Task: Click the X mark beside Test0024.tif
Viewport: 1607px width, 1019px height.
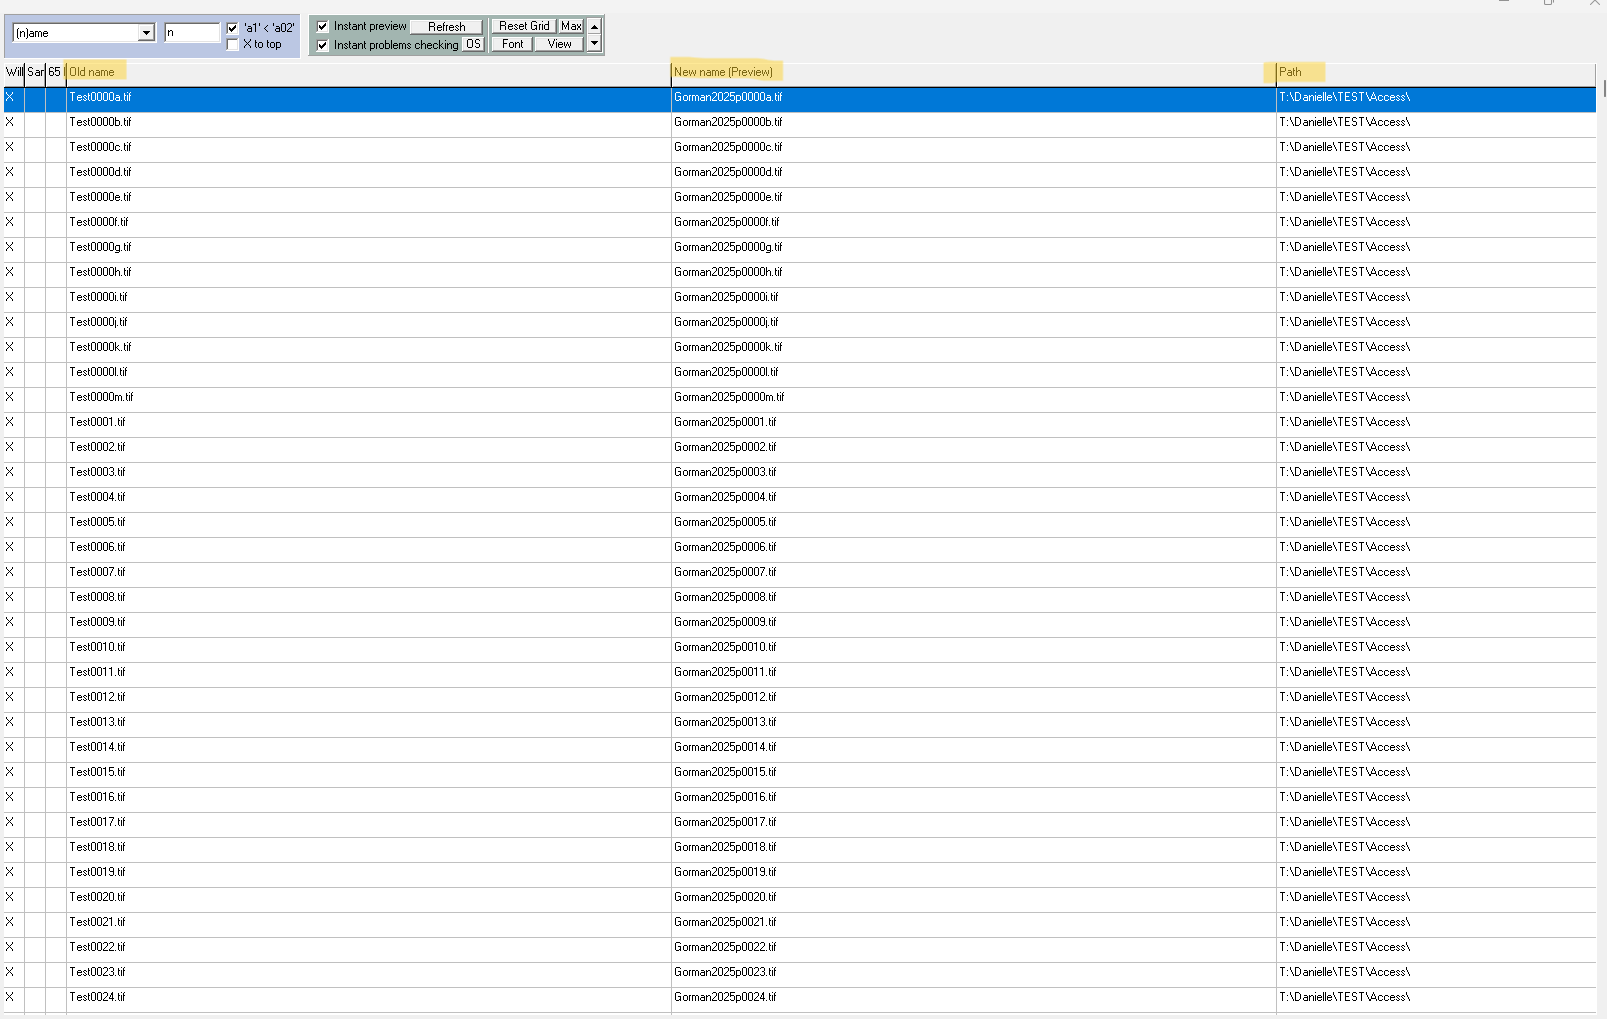Action: pyautogui.click(x=10, y=997)
